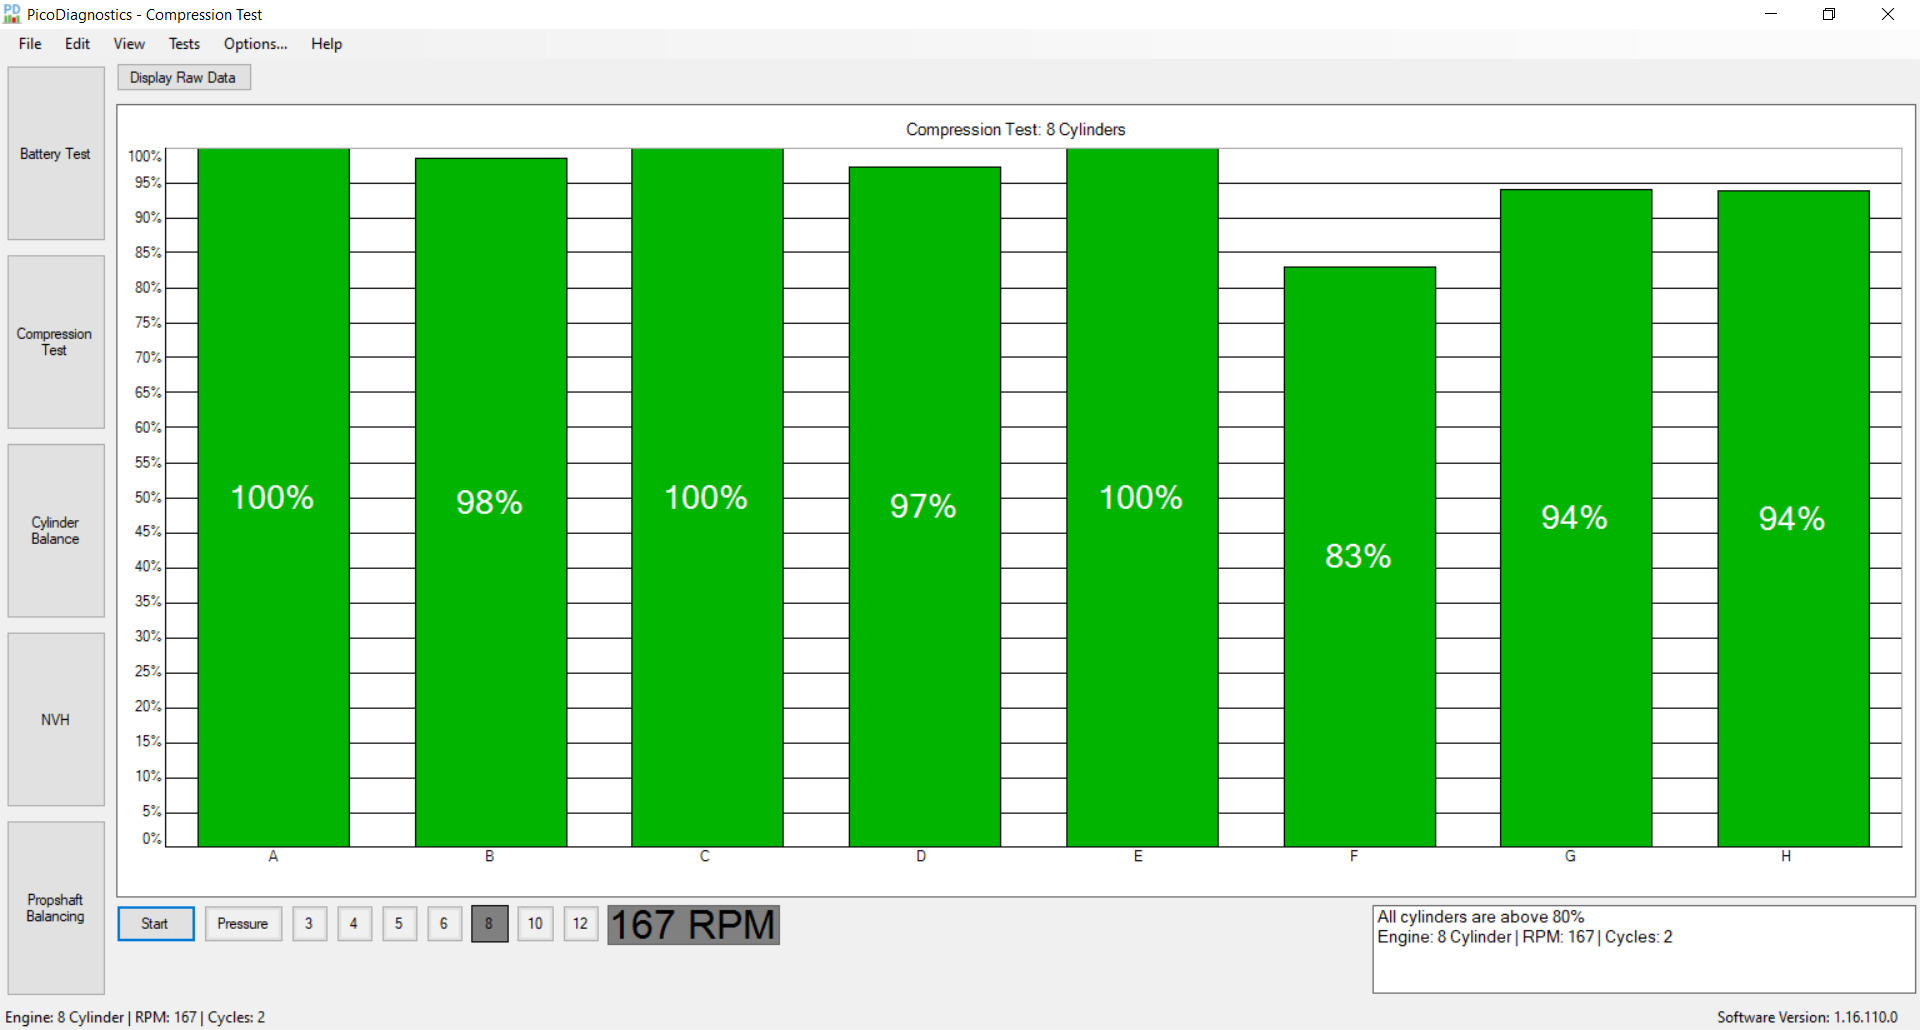Click the 'All cylinders are above 80%' text

pos(1481,917)
